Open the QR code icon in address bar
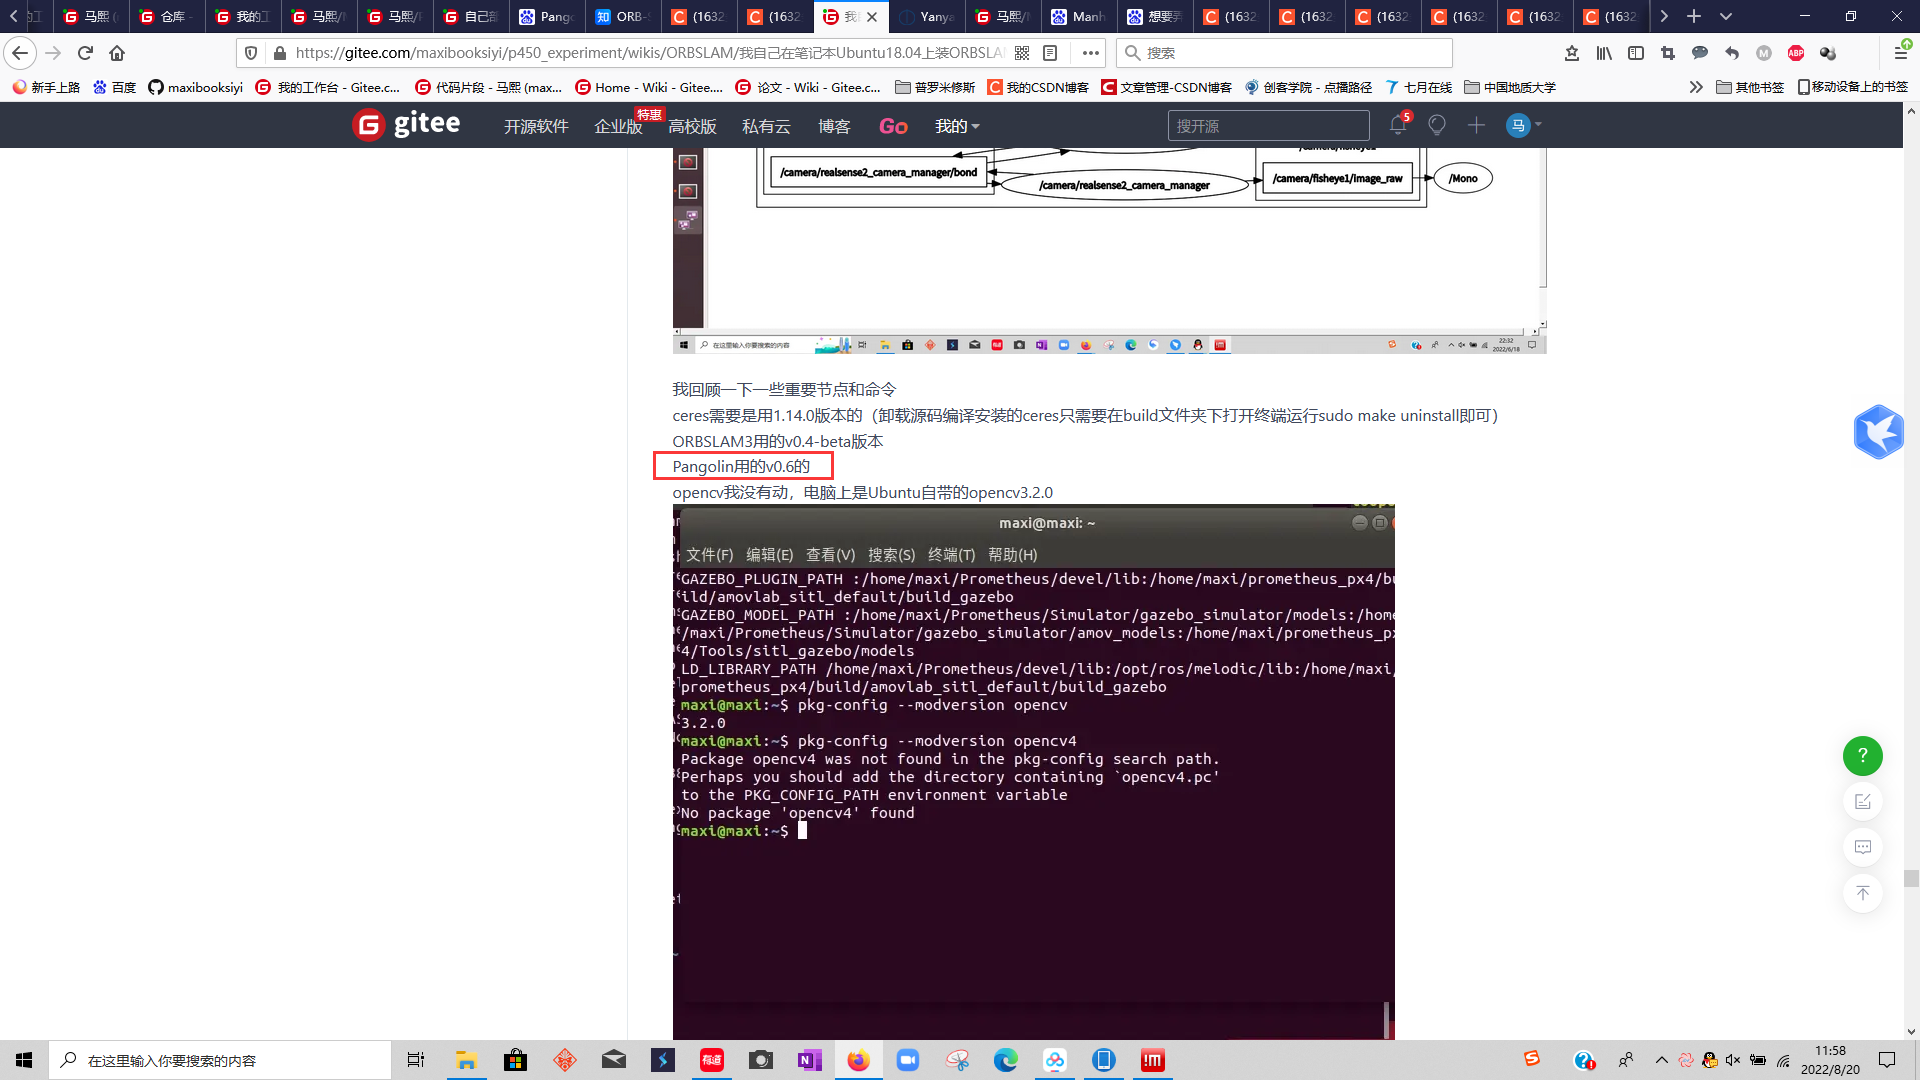 click(1022, 53)
